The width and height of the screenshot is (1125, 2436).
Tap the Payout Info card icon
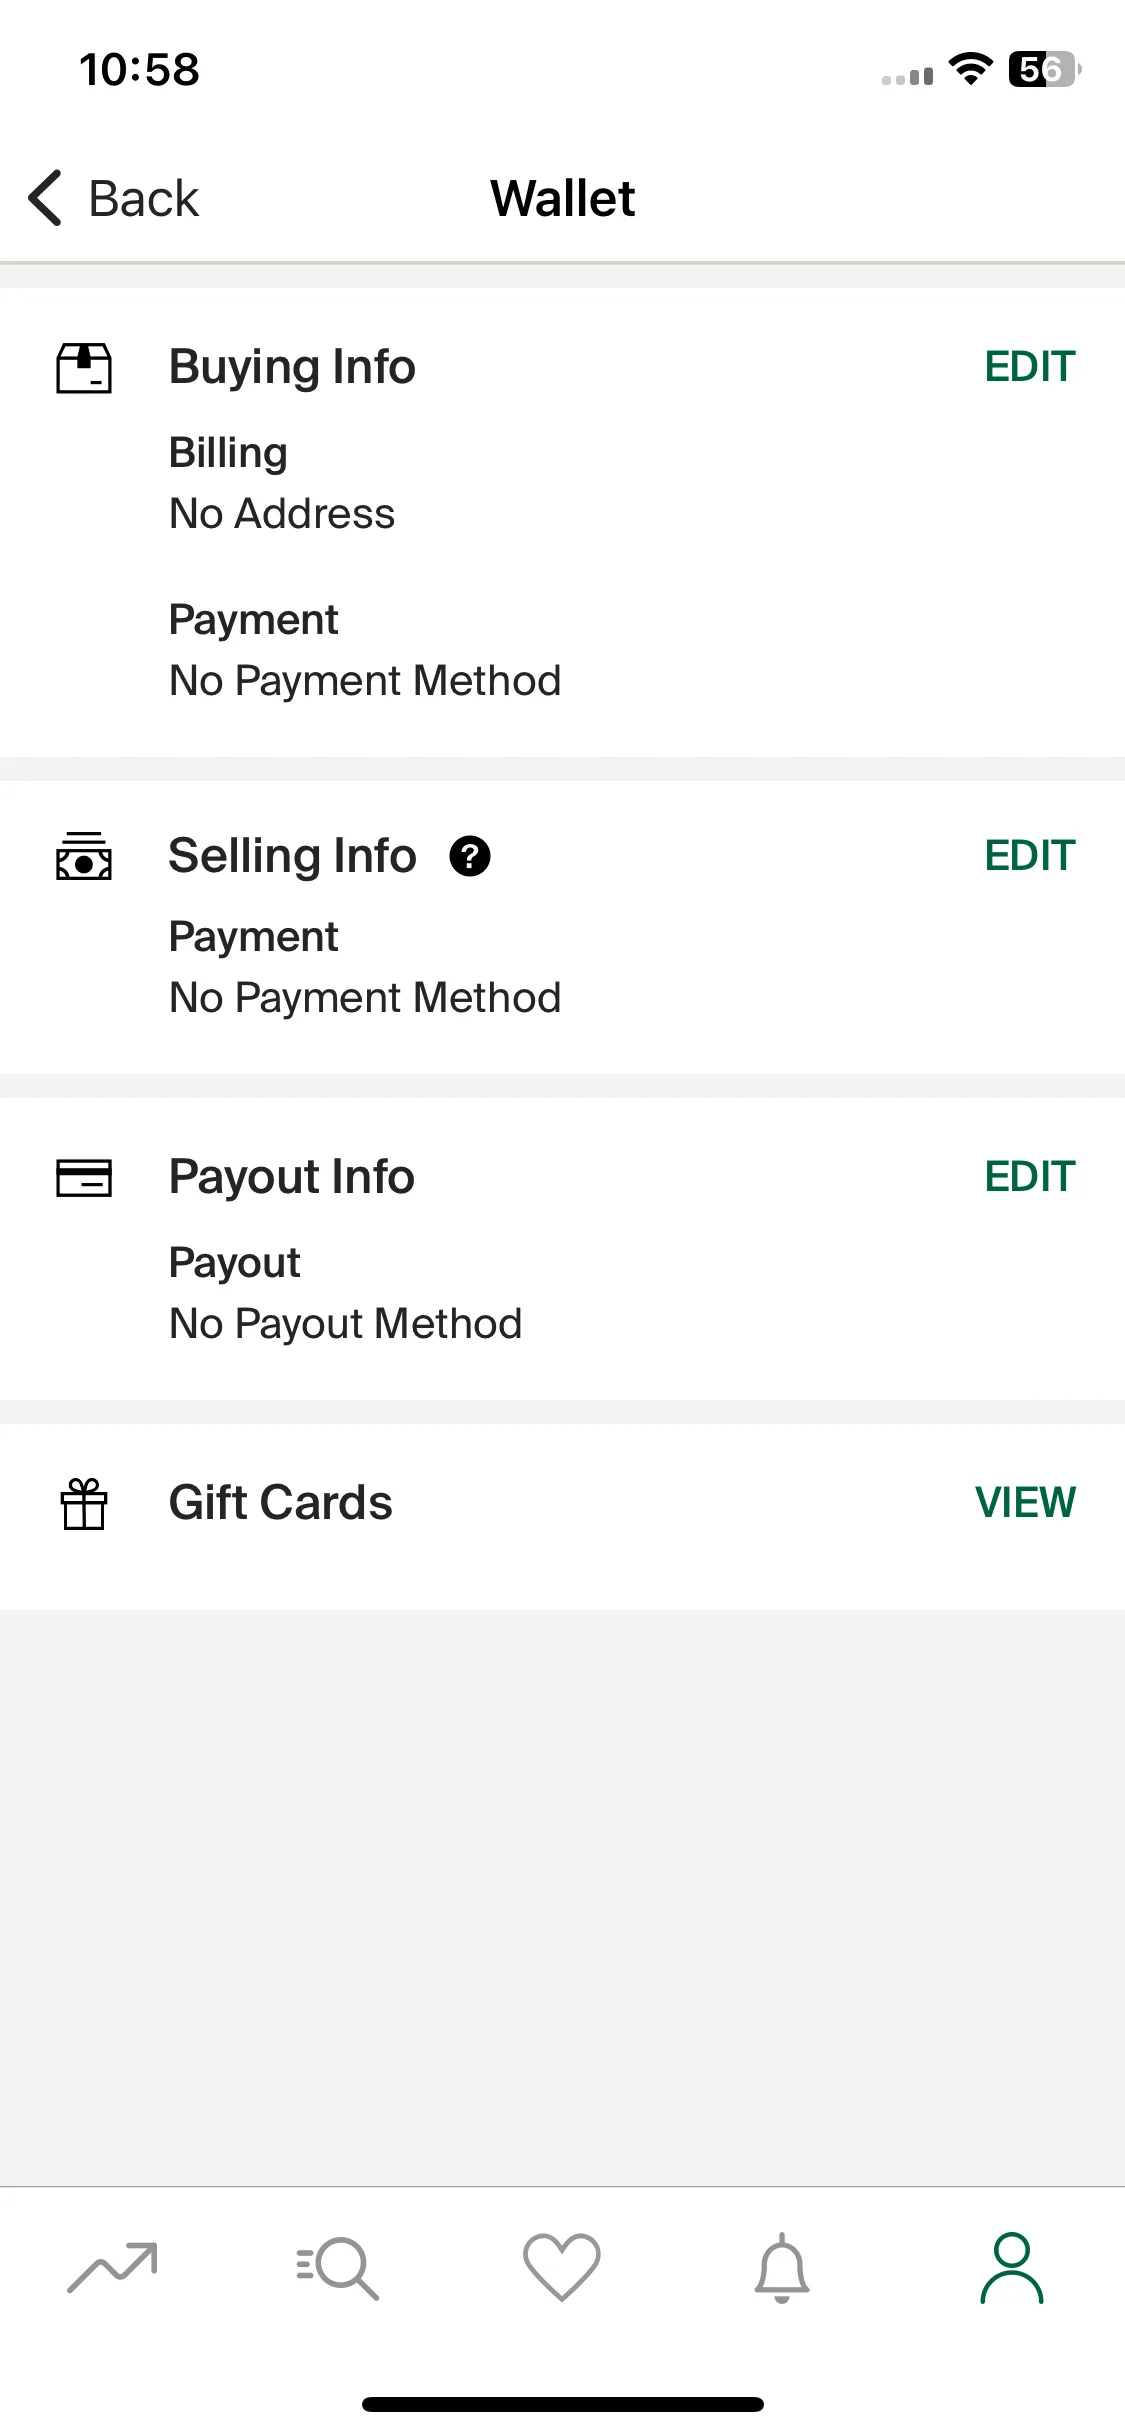coord(84,1177)
